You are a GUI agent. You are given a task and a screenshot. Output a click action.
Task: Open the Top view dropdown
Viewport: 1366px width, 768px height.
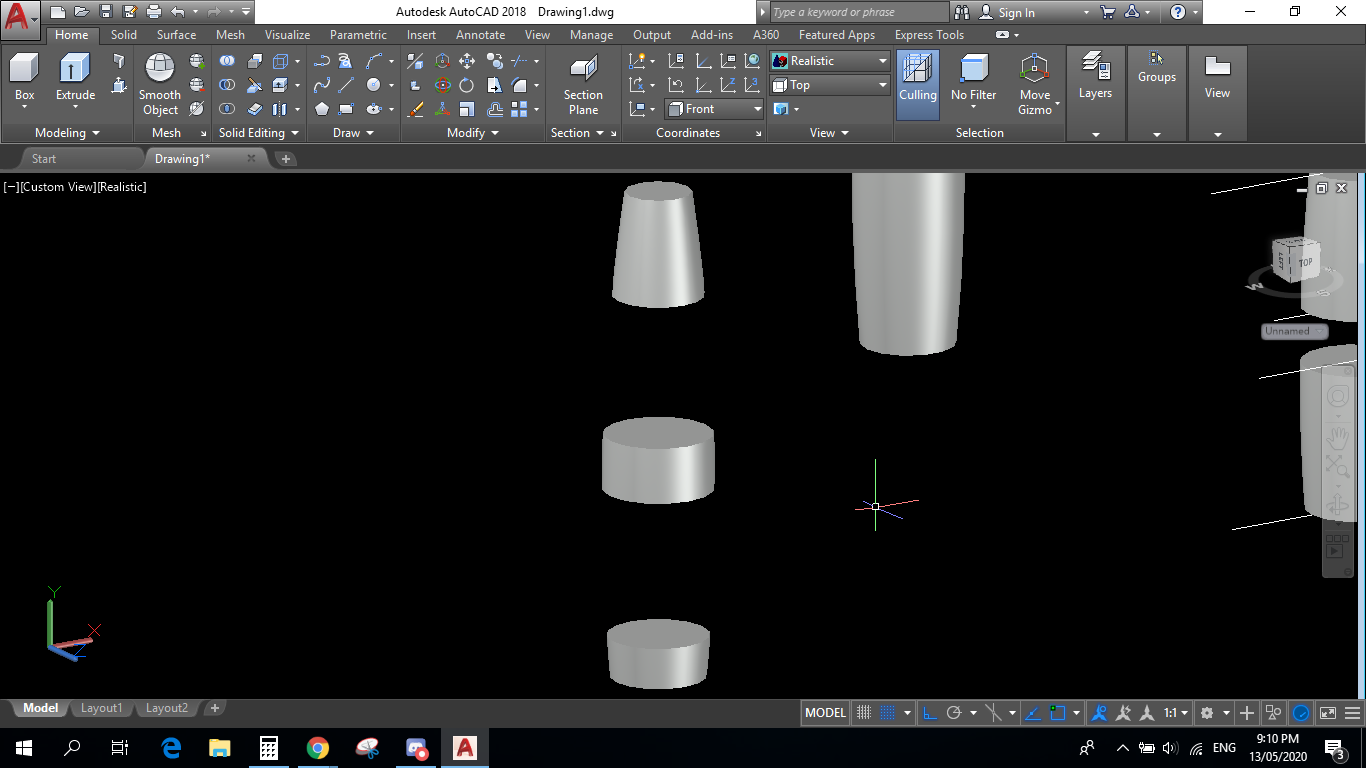pyautogui.click(x=830, y=85)
